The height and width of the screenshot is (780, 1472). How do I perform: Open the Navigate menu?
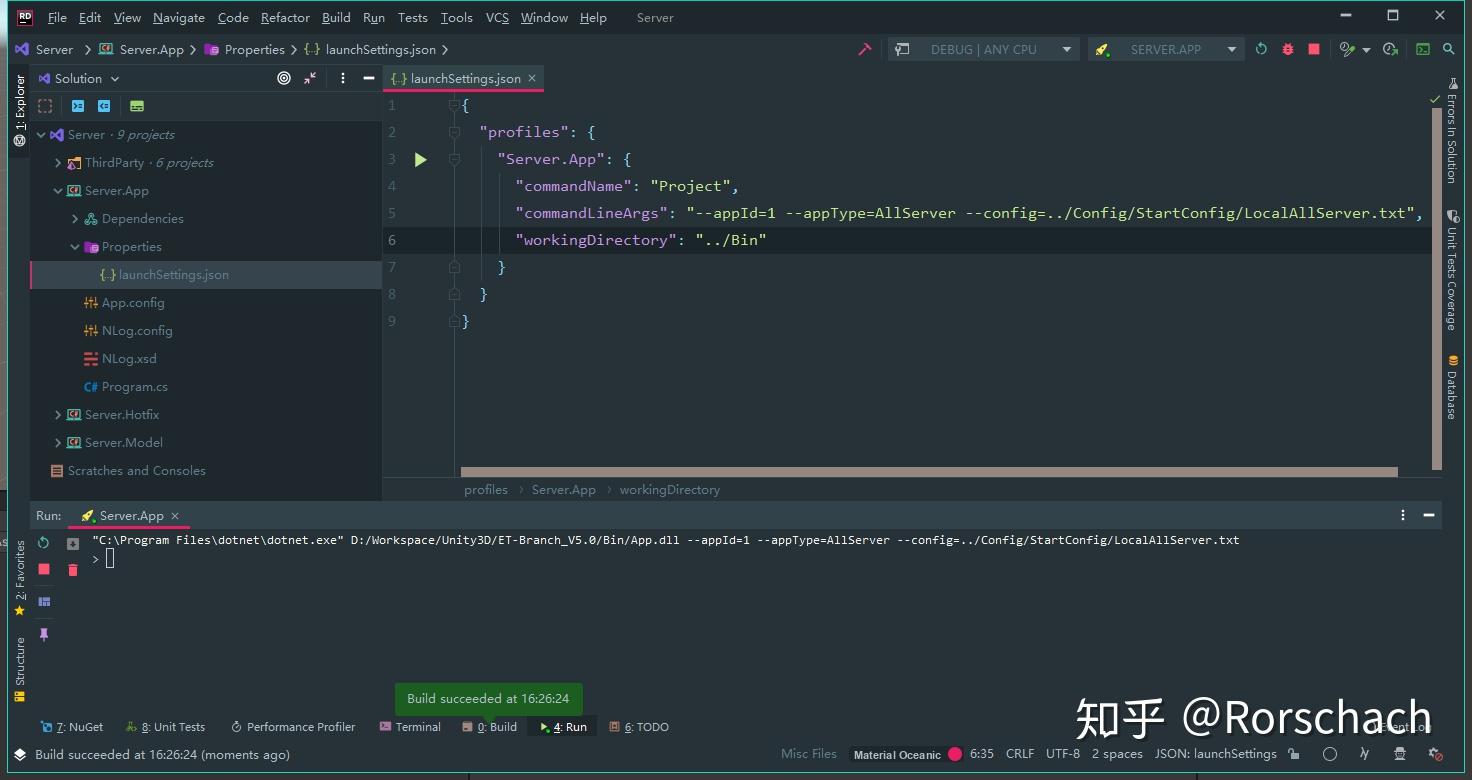[178, 17]
